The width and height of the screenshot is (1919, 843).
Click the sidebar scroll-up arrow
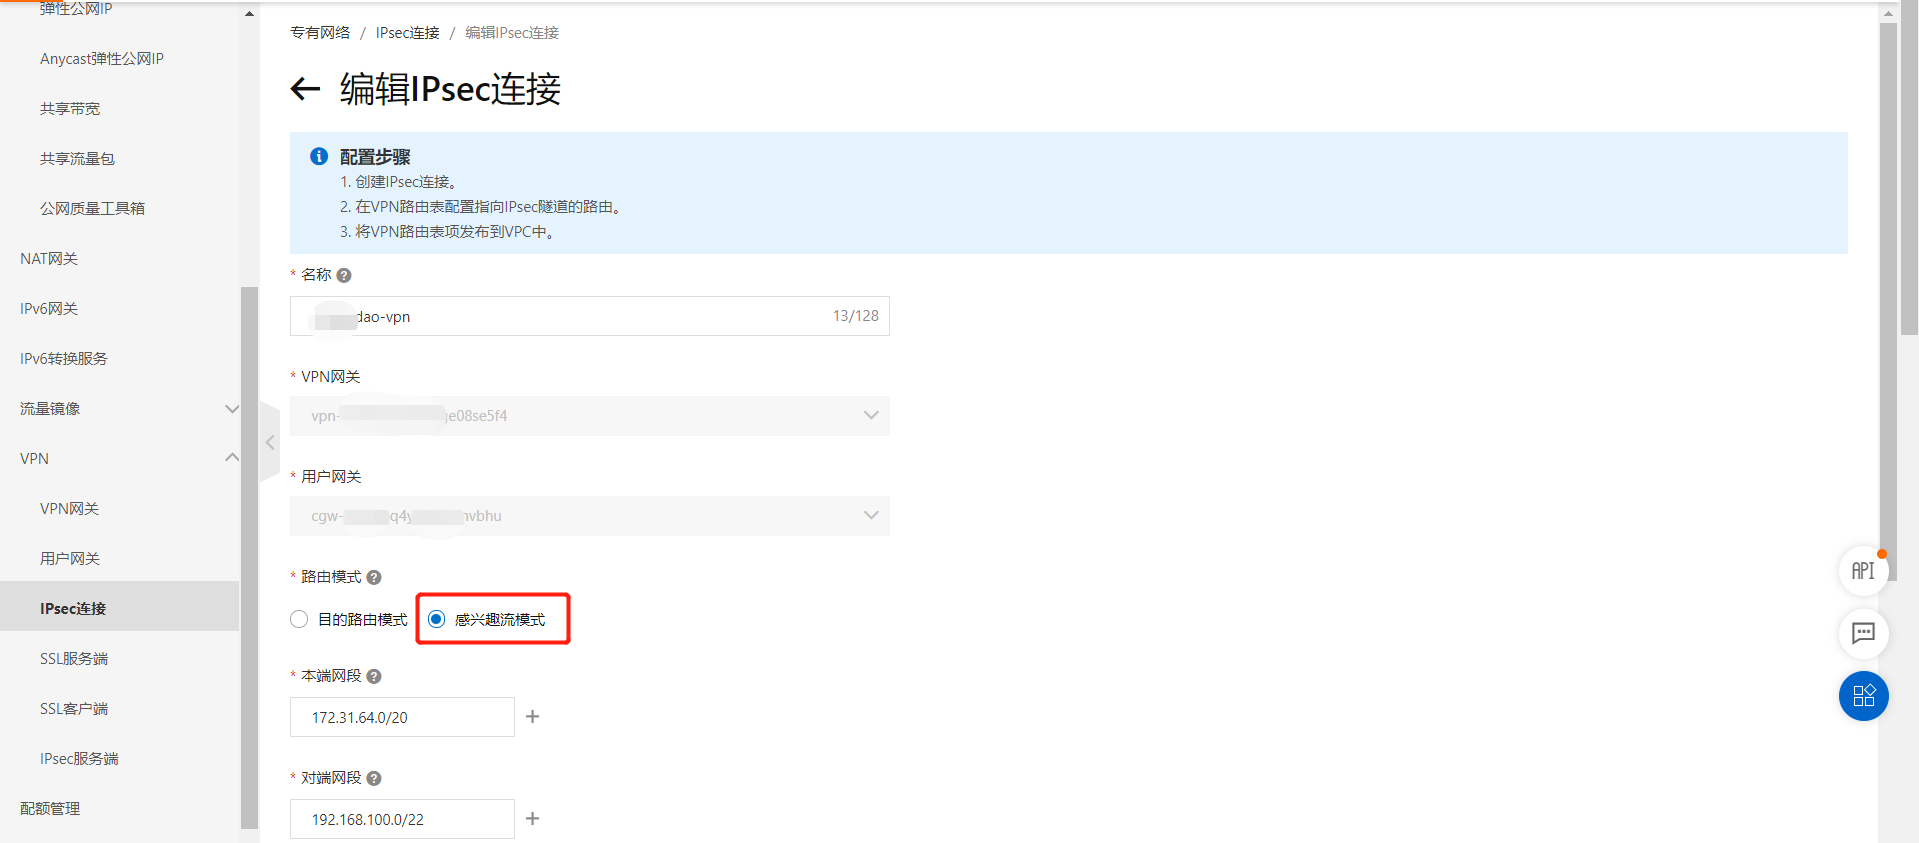[249, 13]
